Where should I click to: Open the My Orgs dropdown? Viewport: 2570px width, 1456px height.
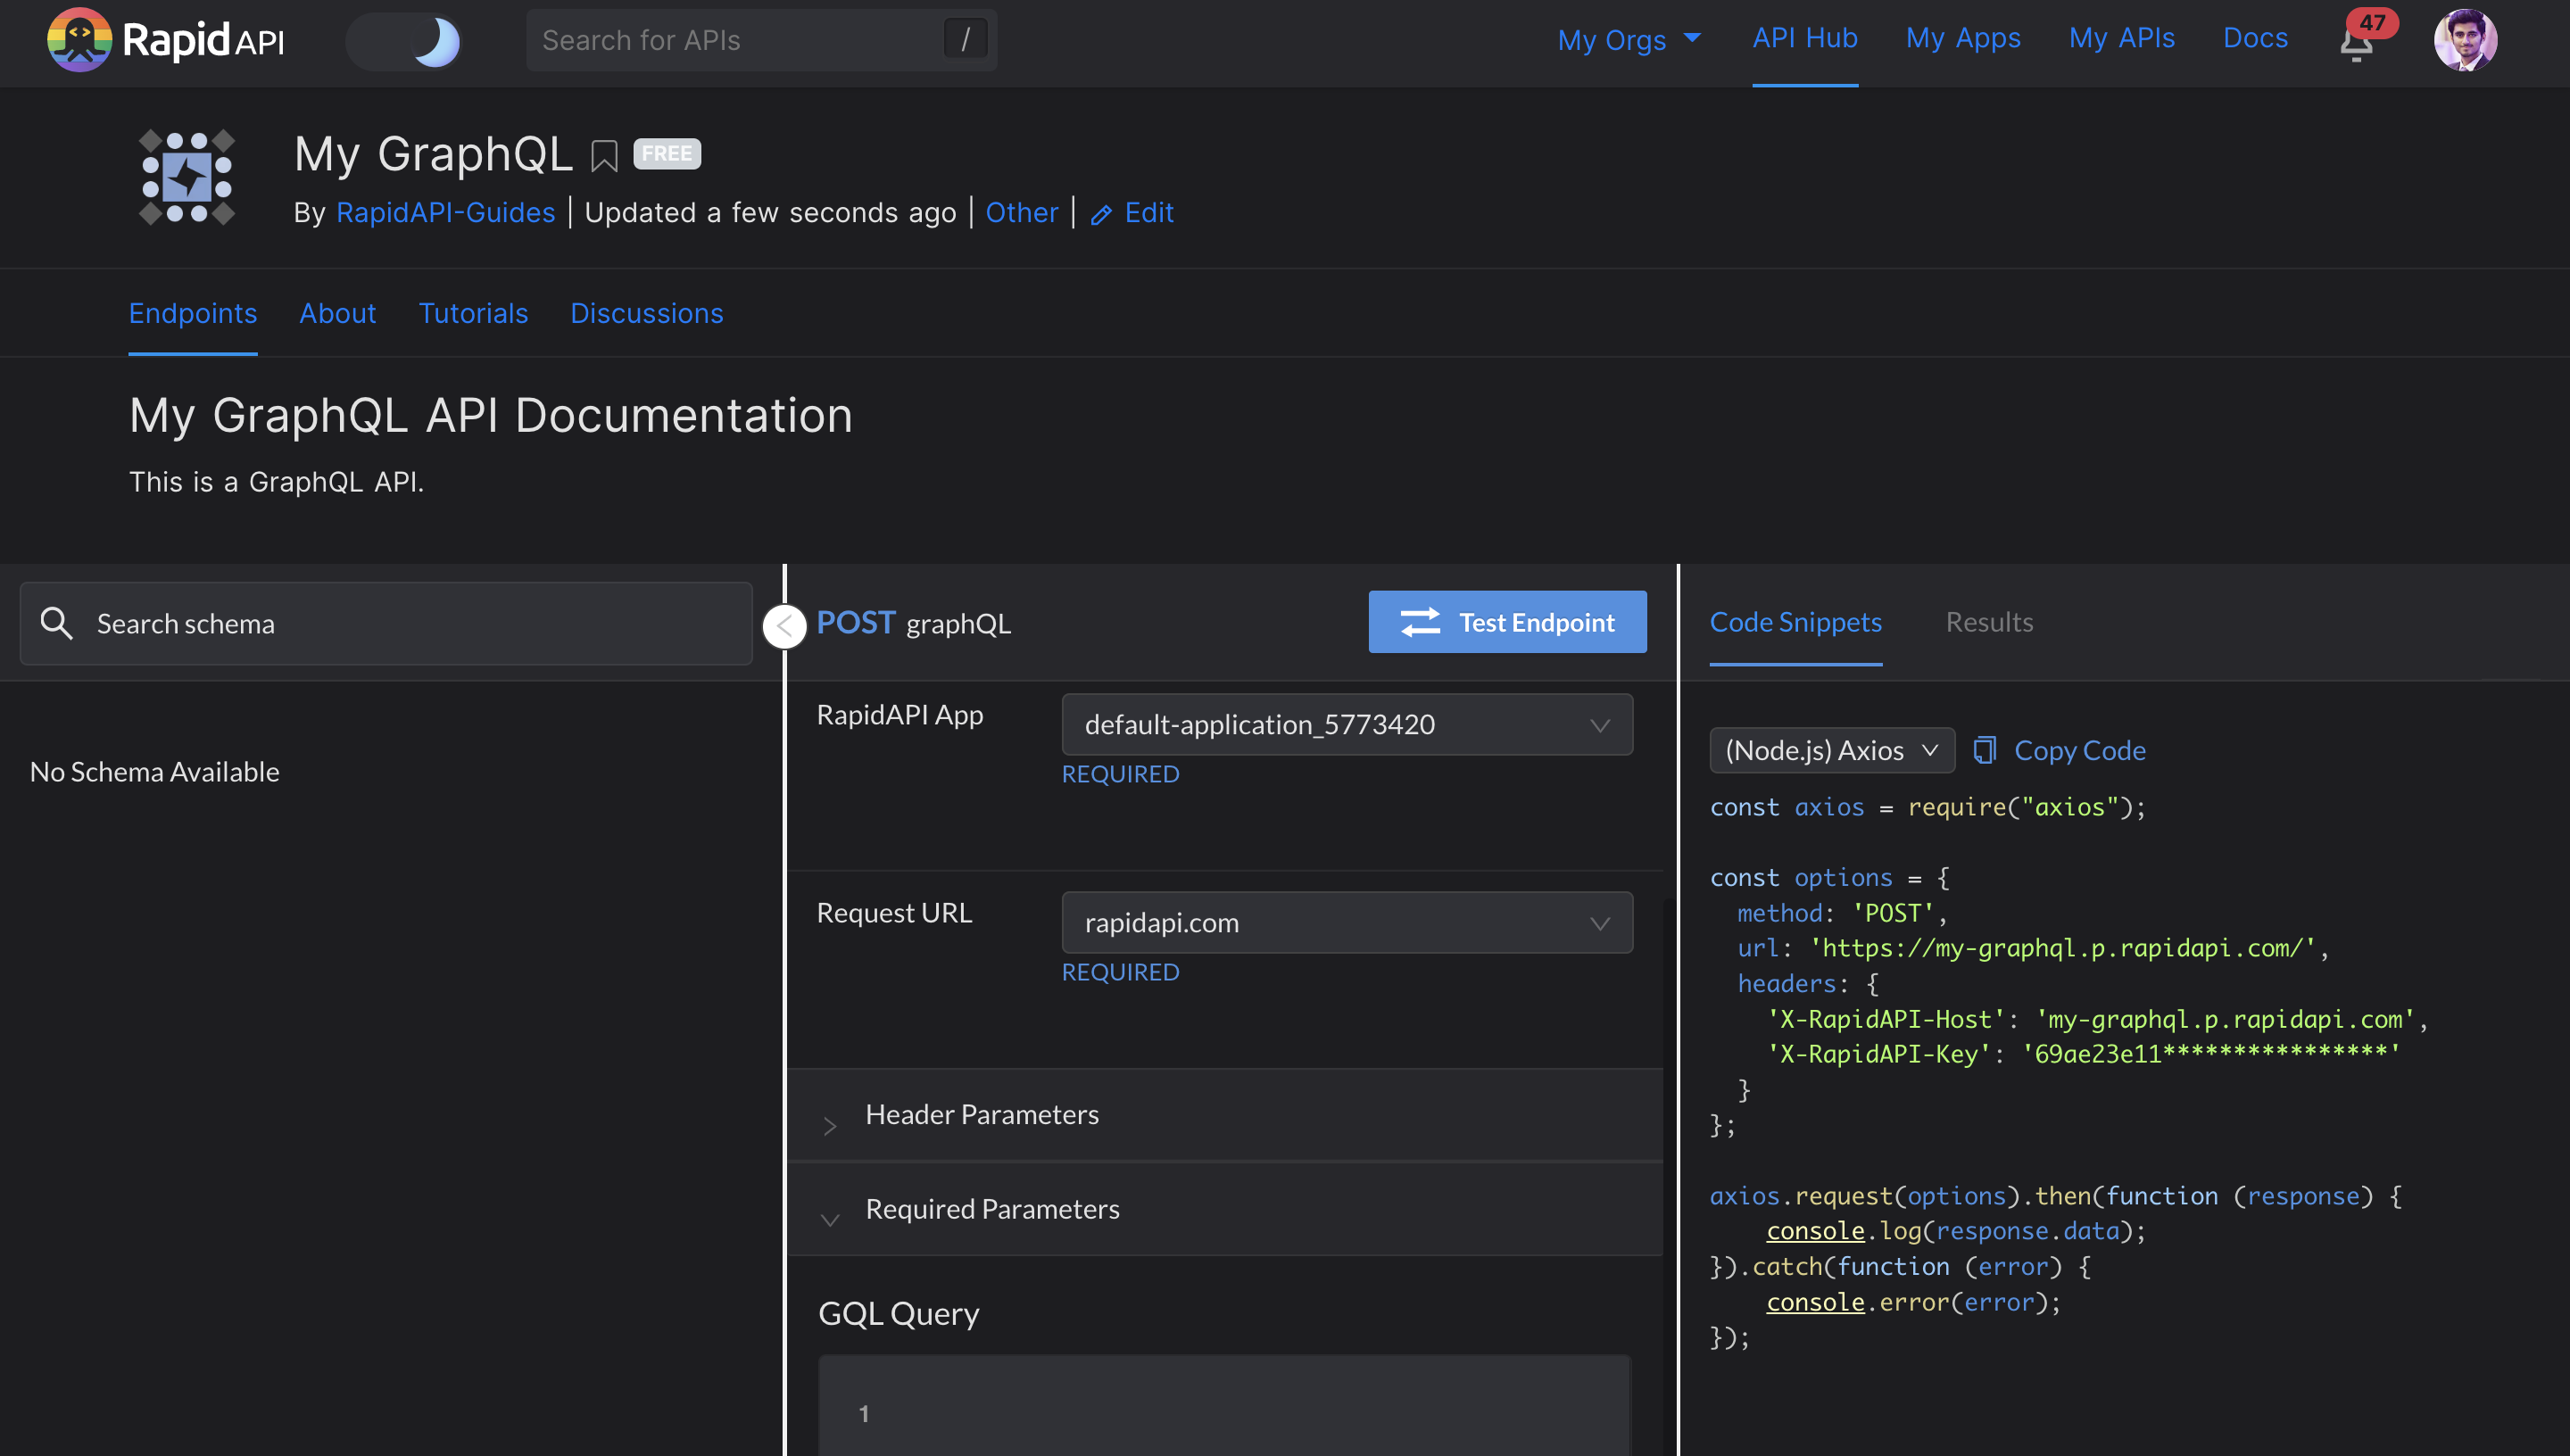(x=1628, y=40)
